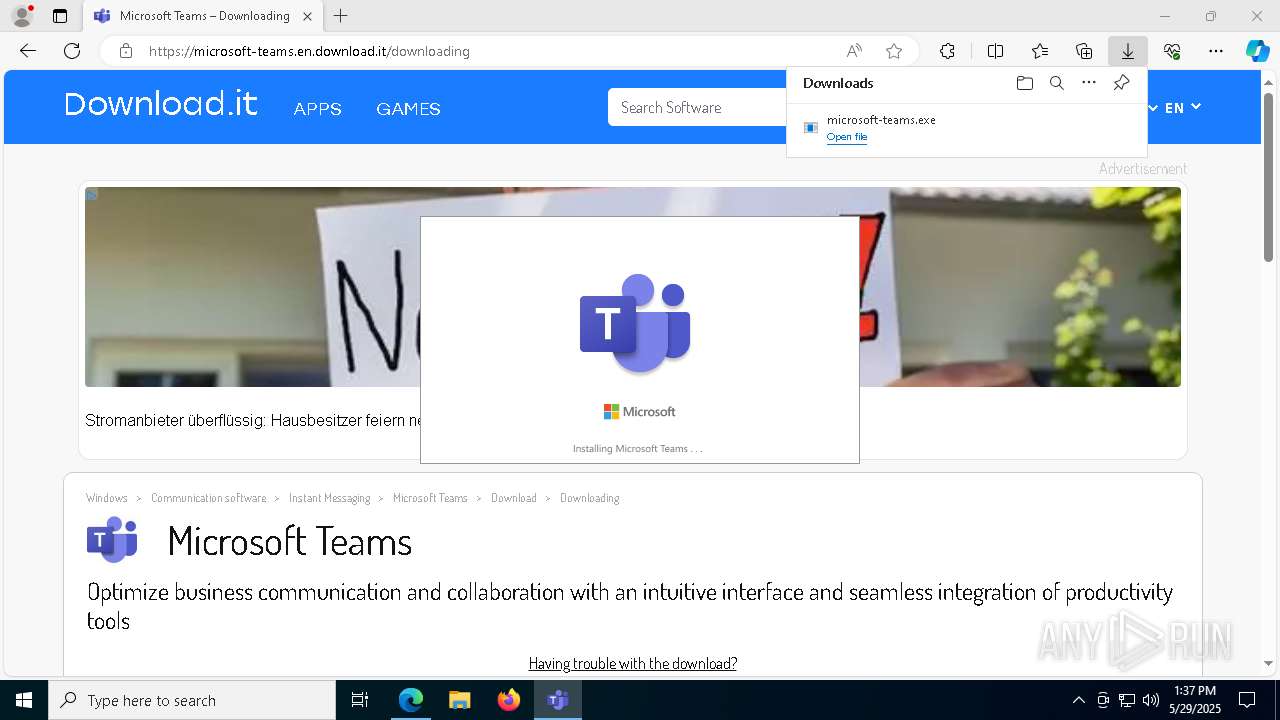Viewport: 1280px width, 720px height.
Task: Open Task View on taskbar
Action: click(360, 700)
